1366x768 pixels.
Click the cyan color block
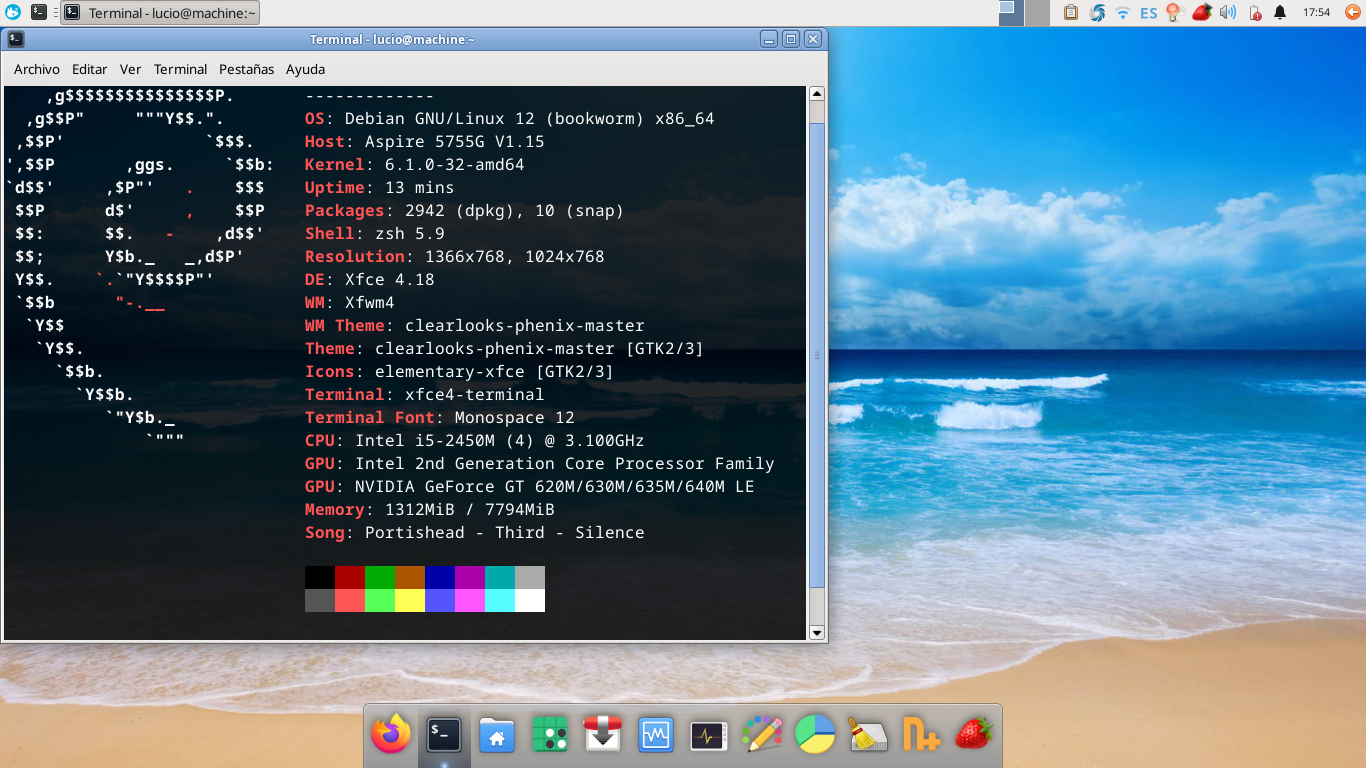pyautogui.click(x=500, y=600)
